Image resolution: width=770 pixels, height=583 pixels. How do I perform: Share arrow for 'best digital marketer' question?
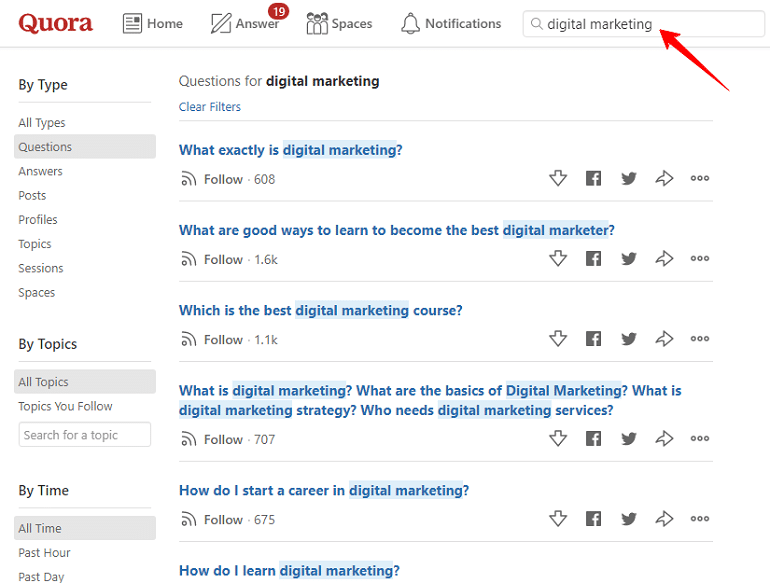click(664, 258)
